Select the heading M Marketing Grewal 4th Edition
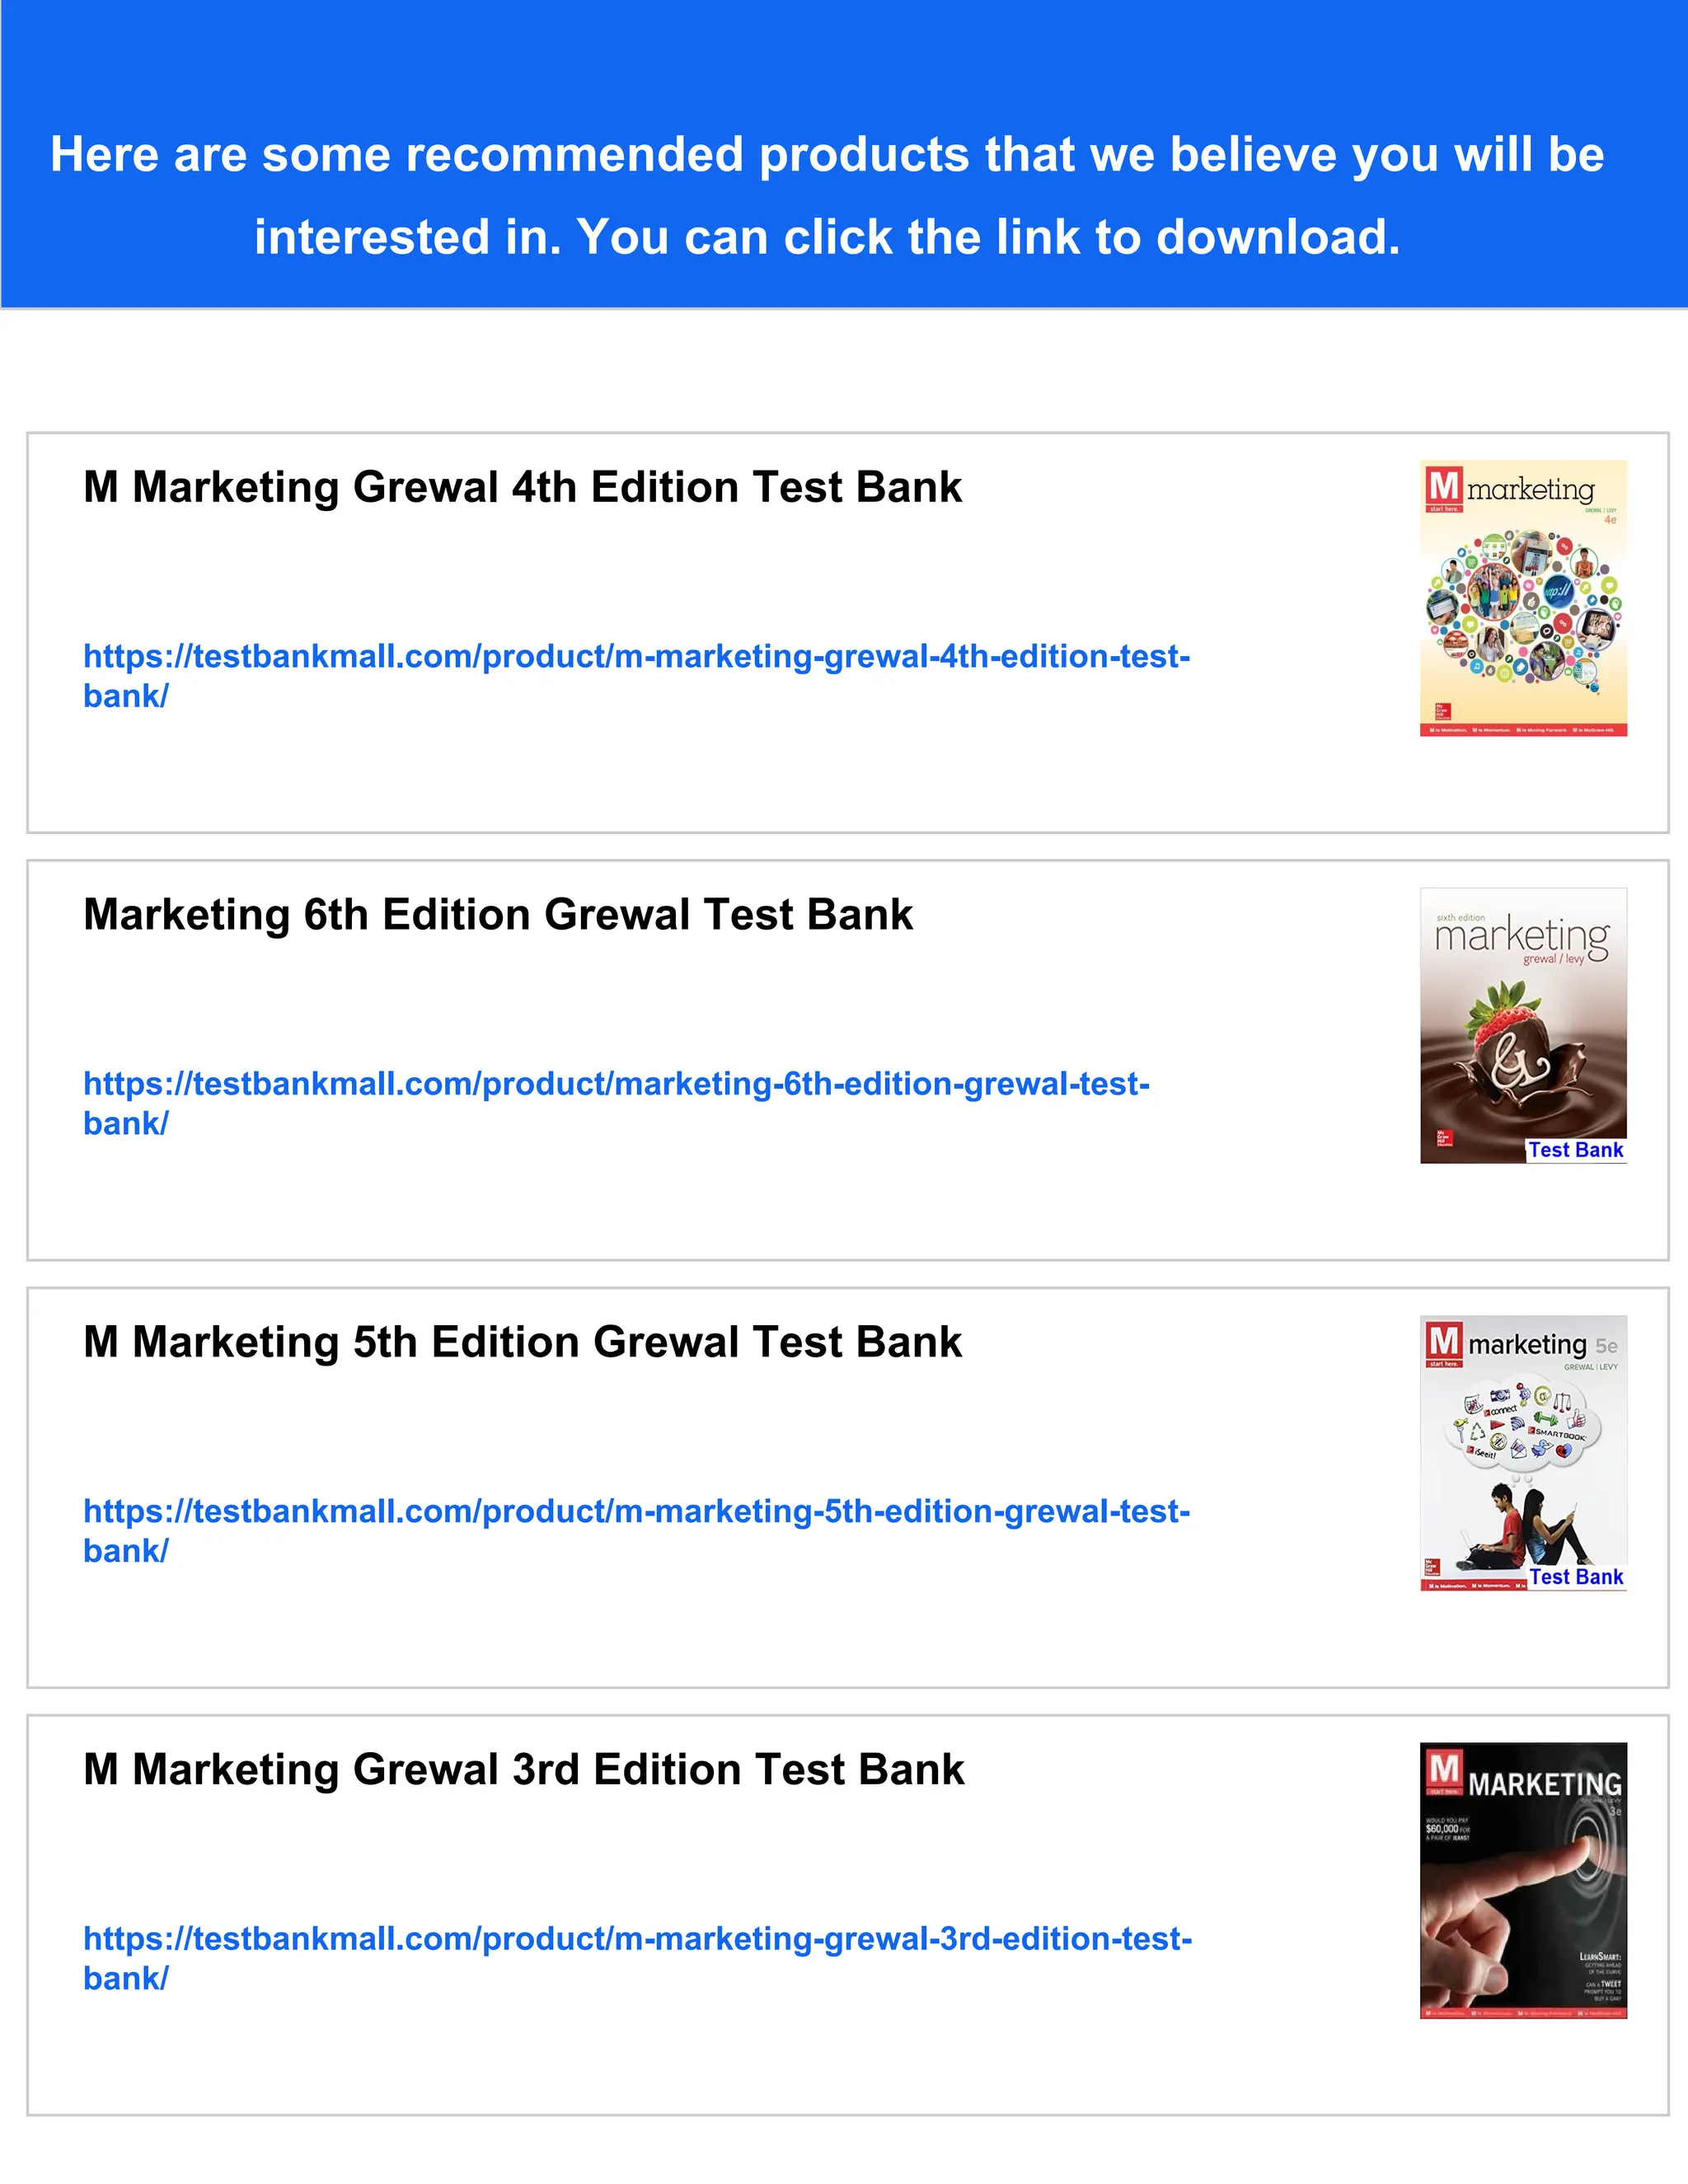The height and width of the screenshot is (2184, 1688). point(522,487)
